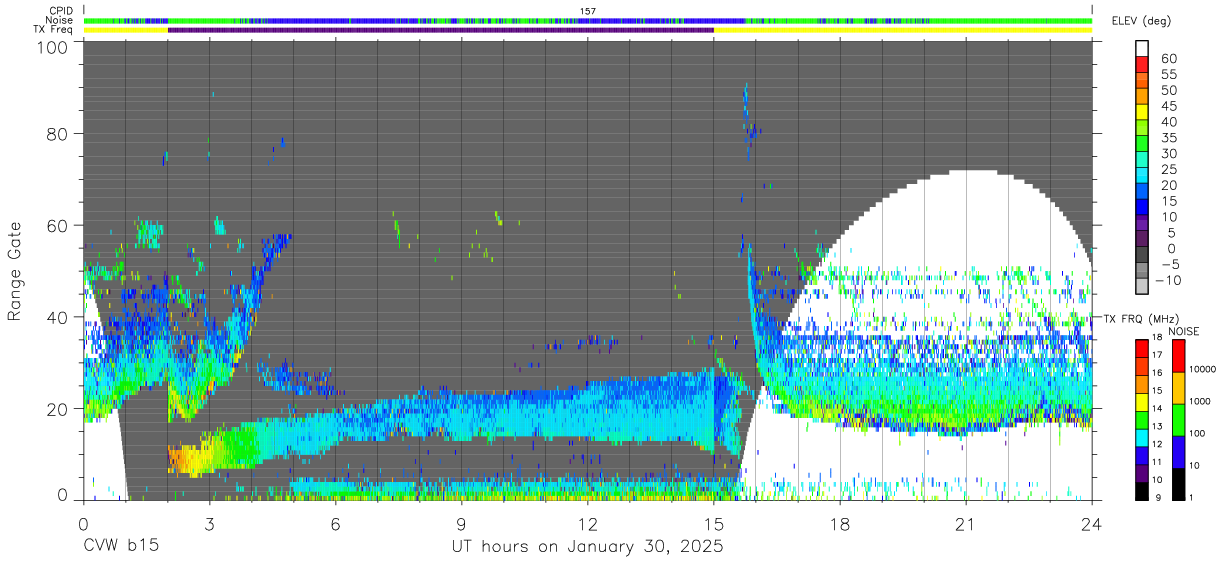Click the TX FRQ (MHz) legend title
This screenshot has width=1228, height=567.
coord(1141,319)
